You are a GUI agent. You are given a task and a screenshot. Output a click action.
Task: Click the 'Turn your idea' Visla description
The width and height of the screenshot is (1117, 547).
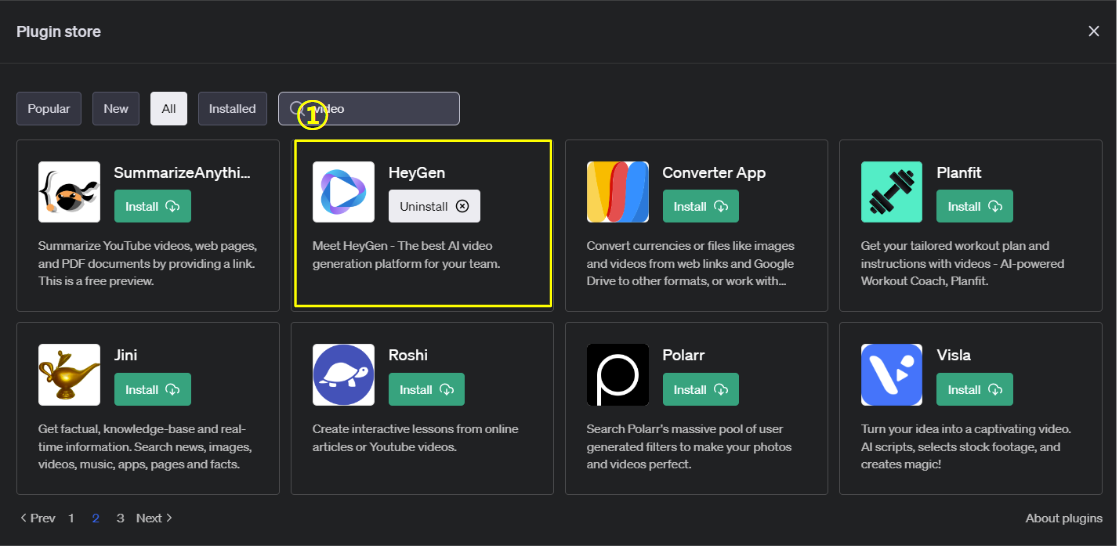tap(966, 447)
